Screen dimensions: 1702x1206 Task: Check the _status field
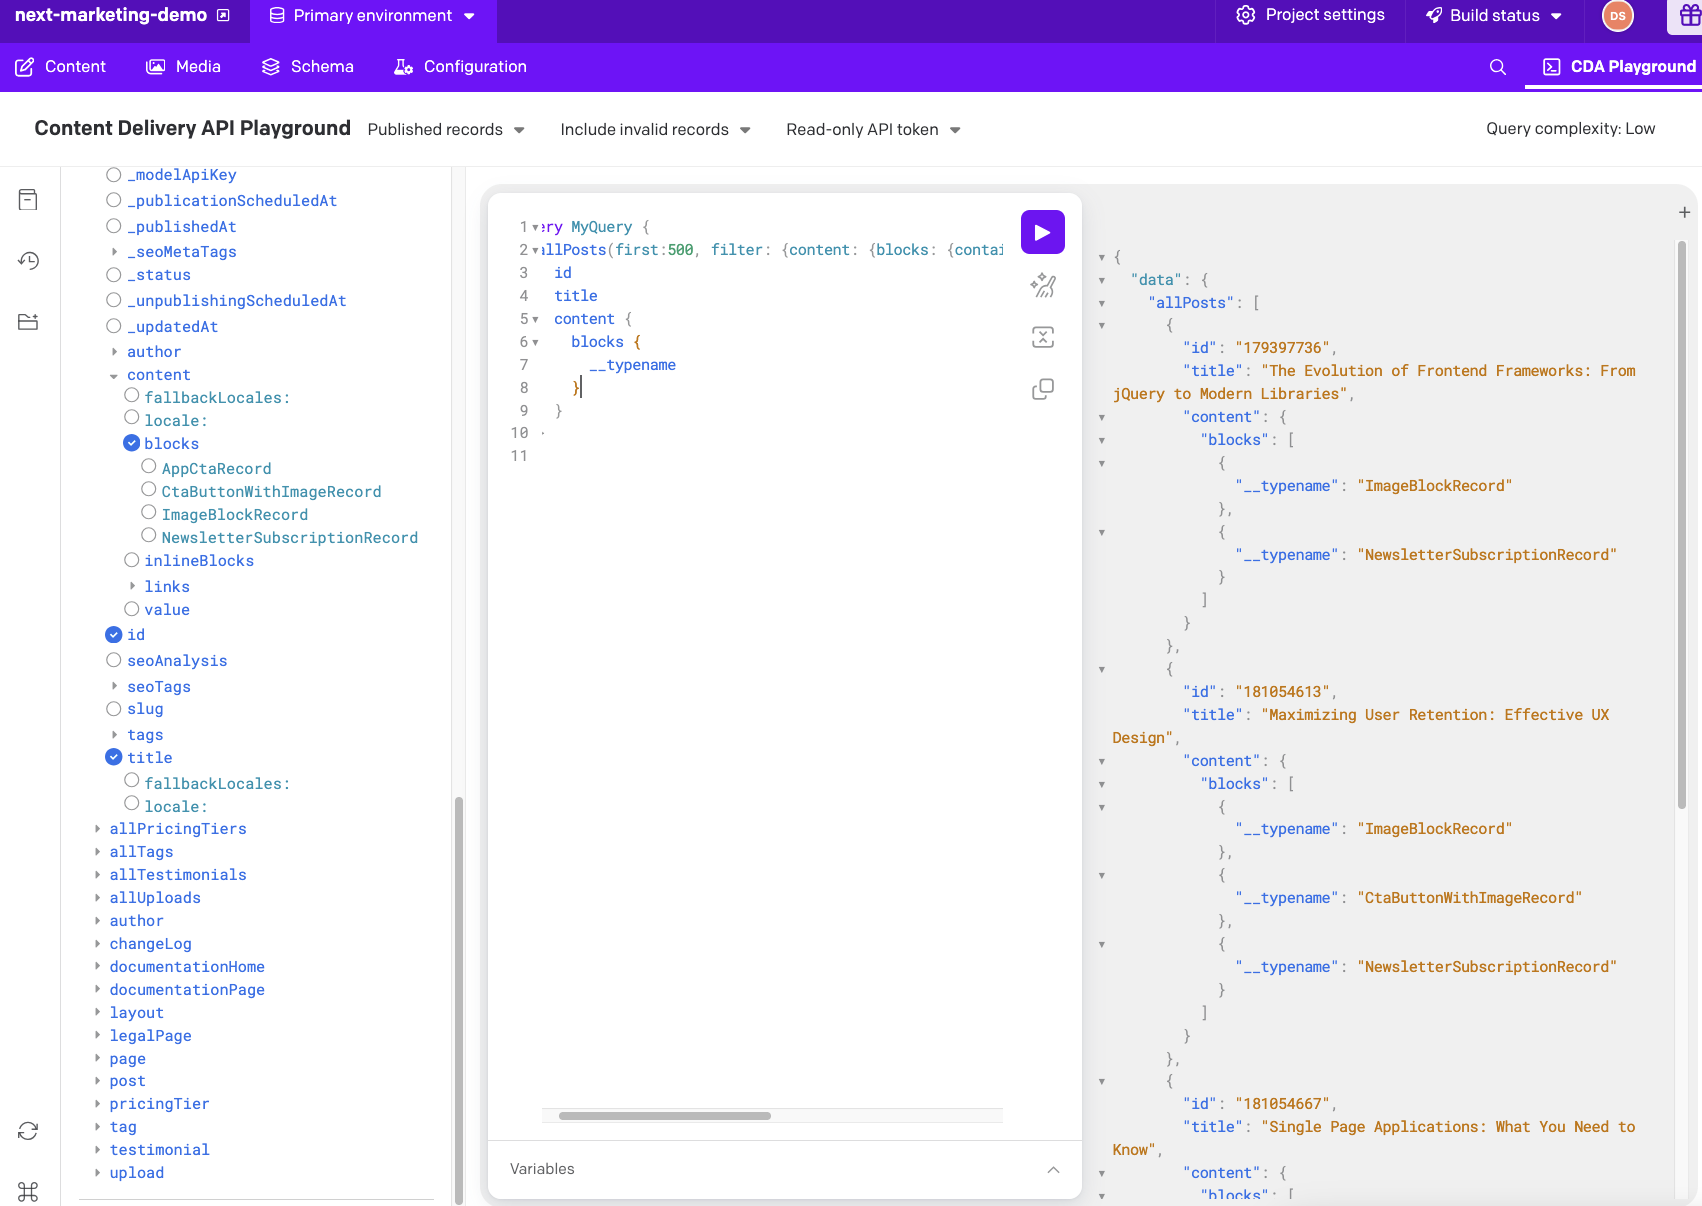pos(114,275)
